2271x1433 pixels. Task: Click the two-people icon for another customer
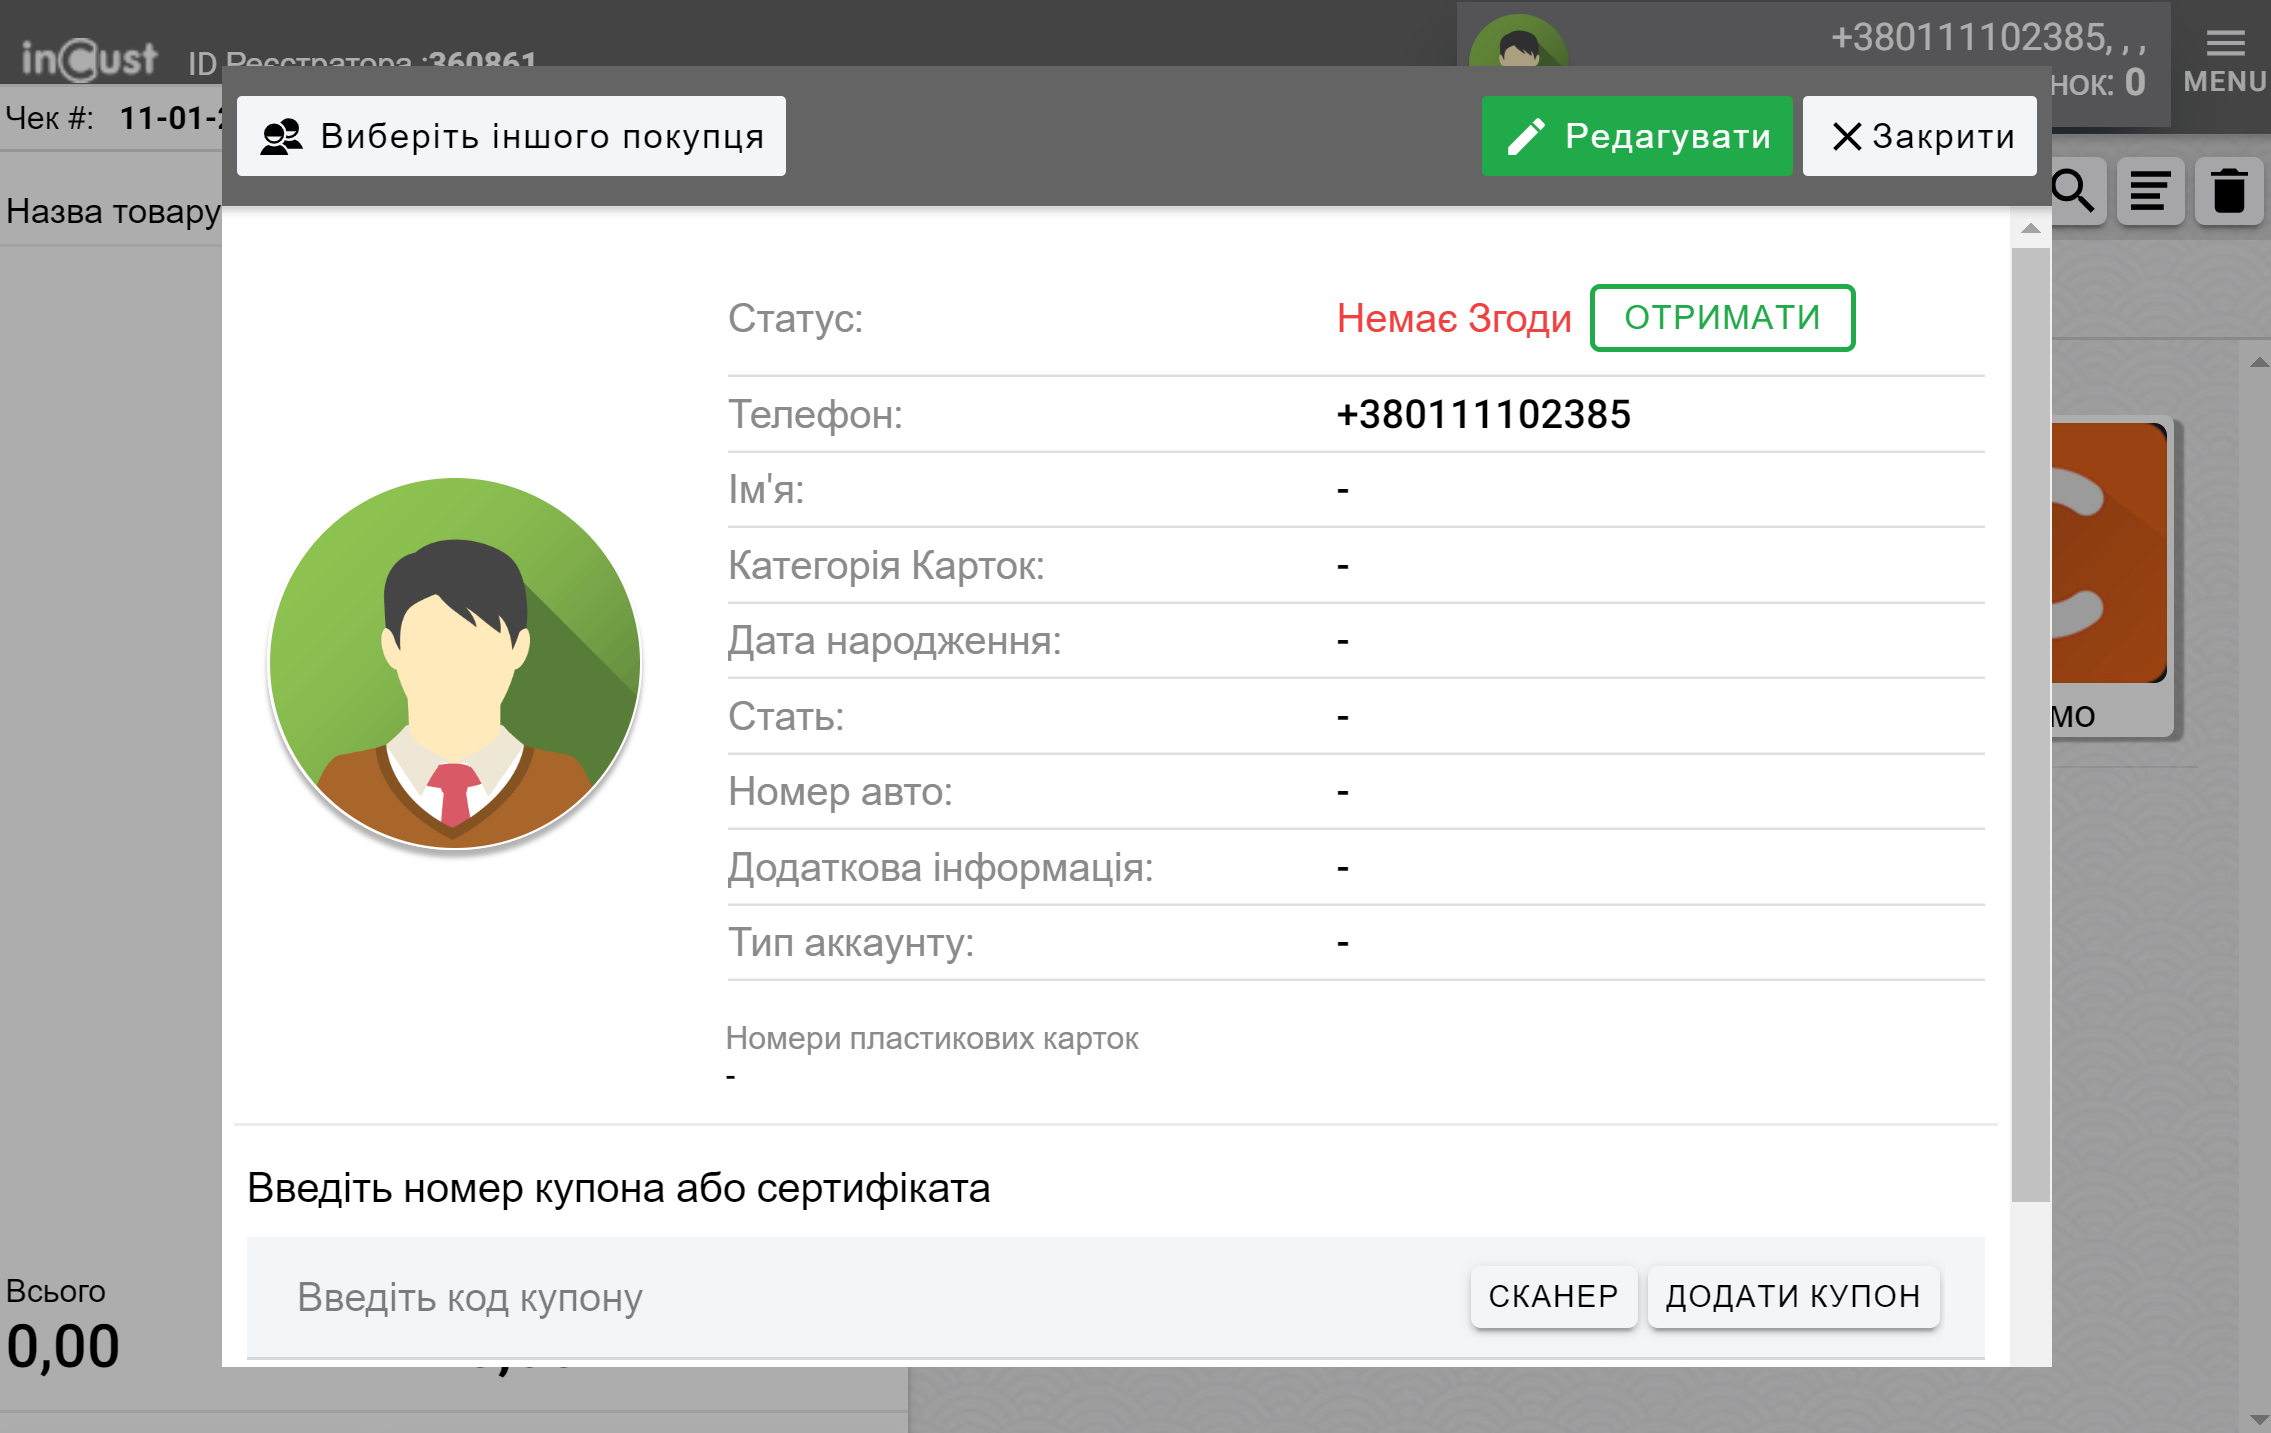coord(282,137)
